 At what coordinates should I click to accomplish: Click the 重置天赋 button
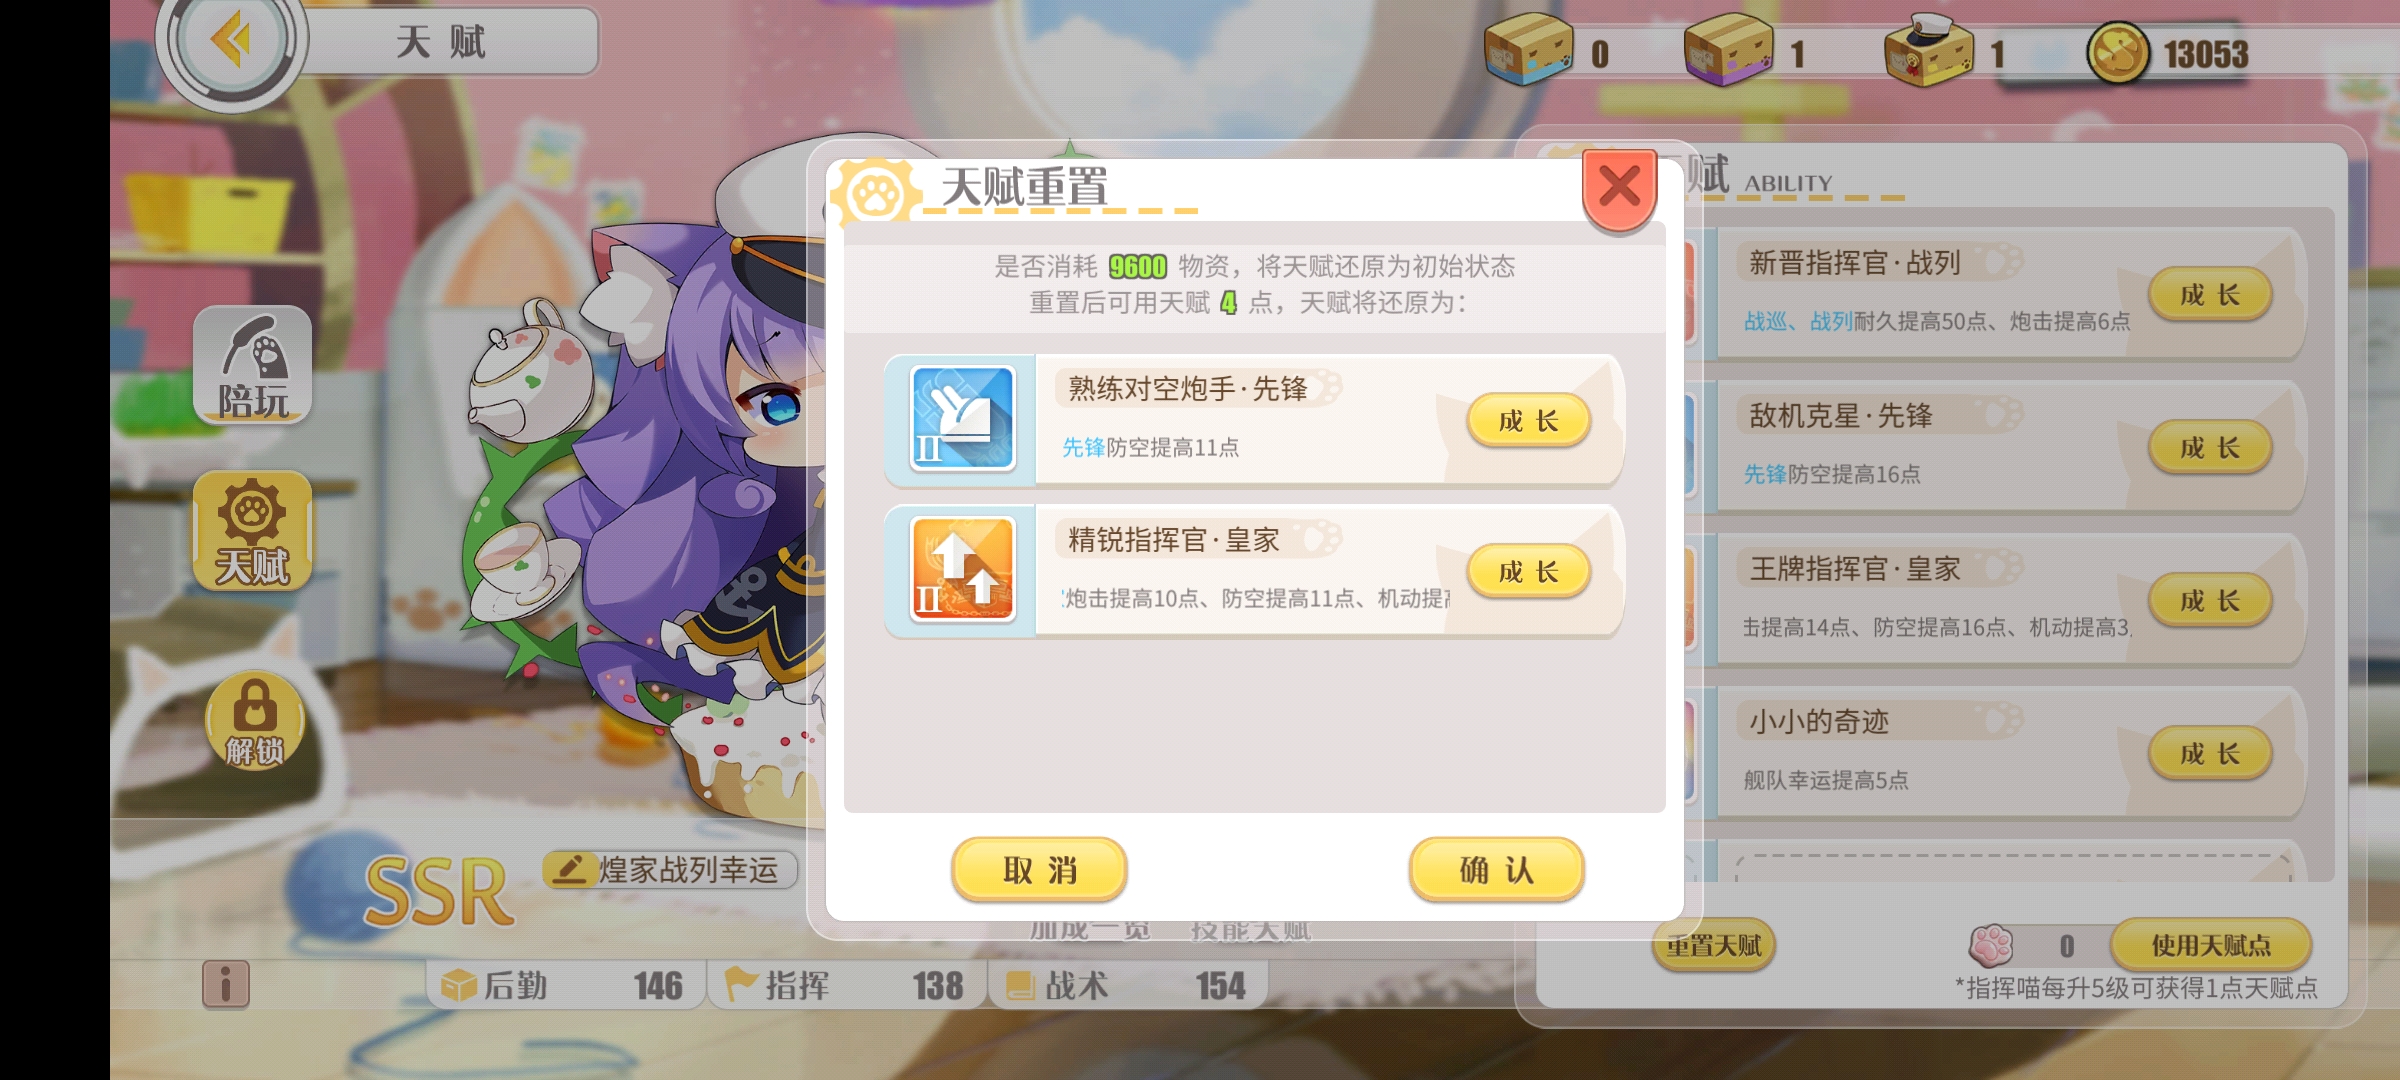tap(1714, 945)
